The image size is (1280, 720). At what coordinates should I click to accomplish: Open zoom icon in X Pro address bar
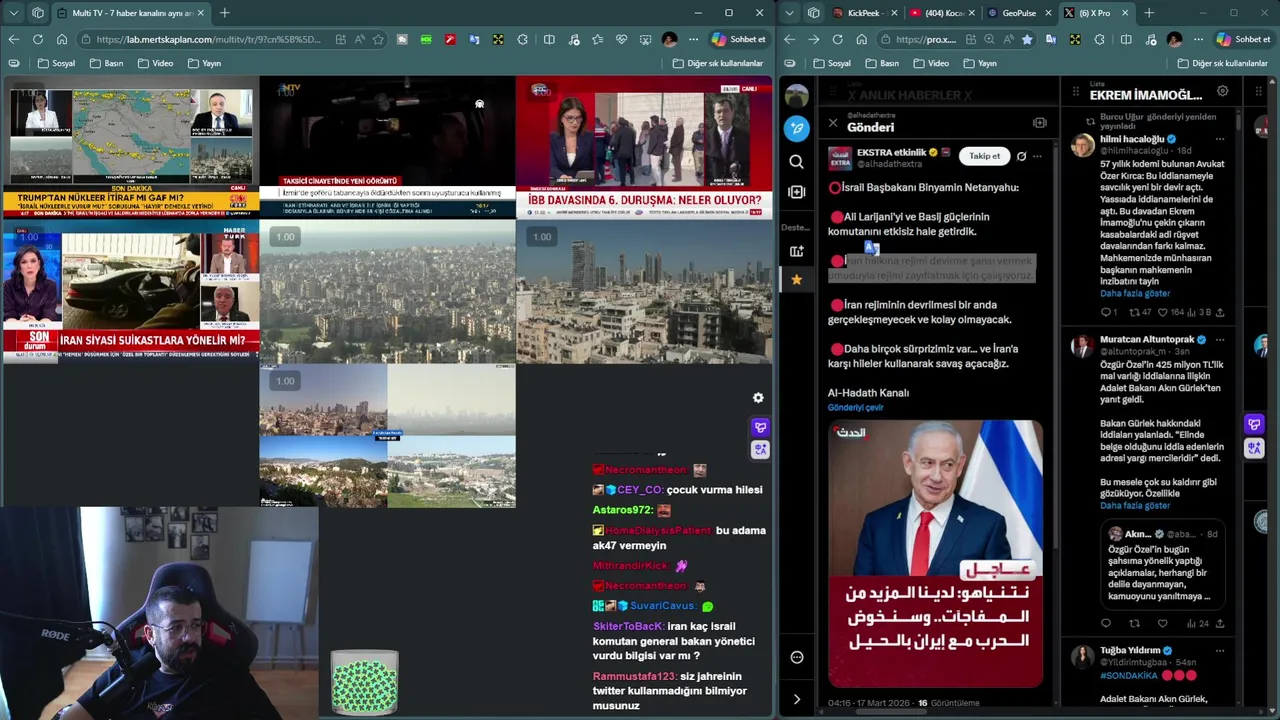click(988, 39)
